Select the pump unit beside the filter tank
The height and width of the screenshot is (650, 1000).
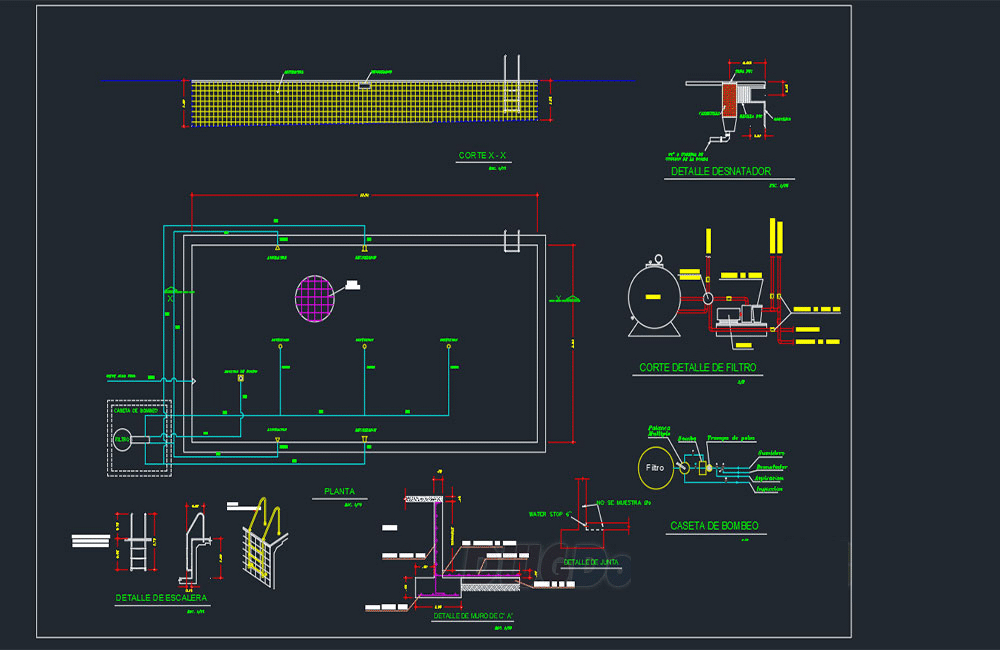pyautogui.click(x=740, y=320)
